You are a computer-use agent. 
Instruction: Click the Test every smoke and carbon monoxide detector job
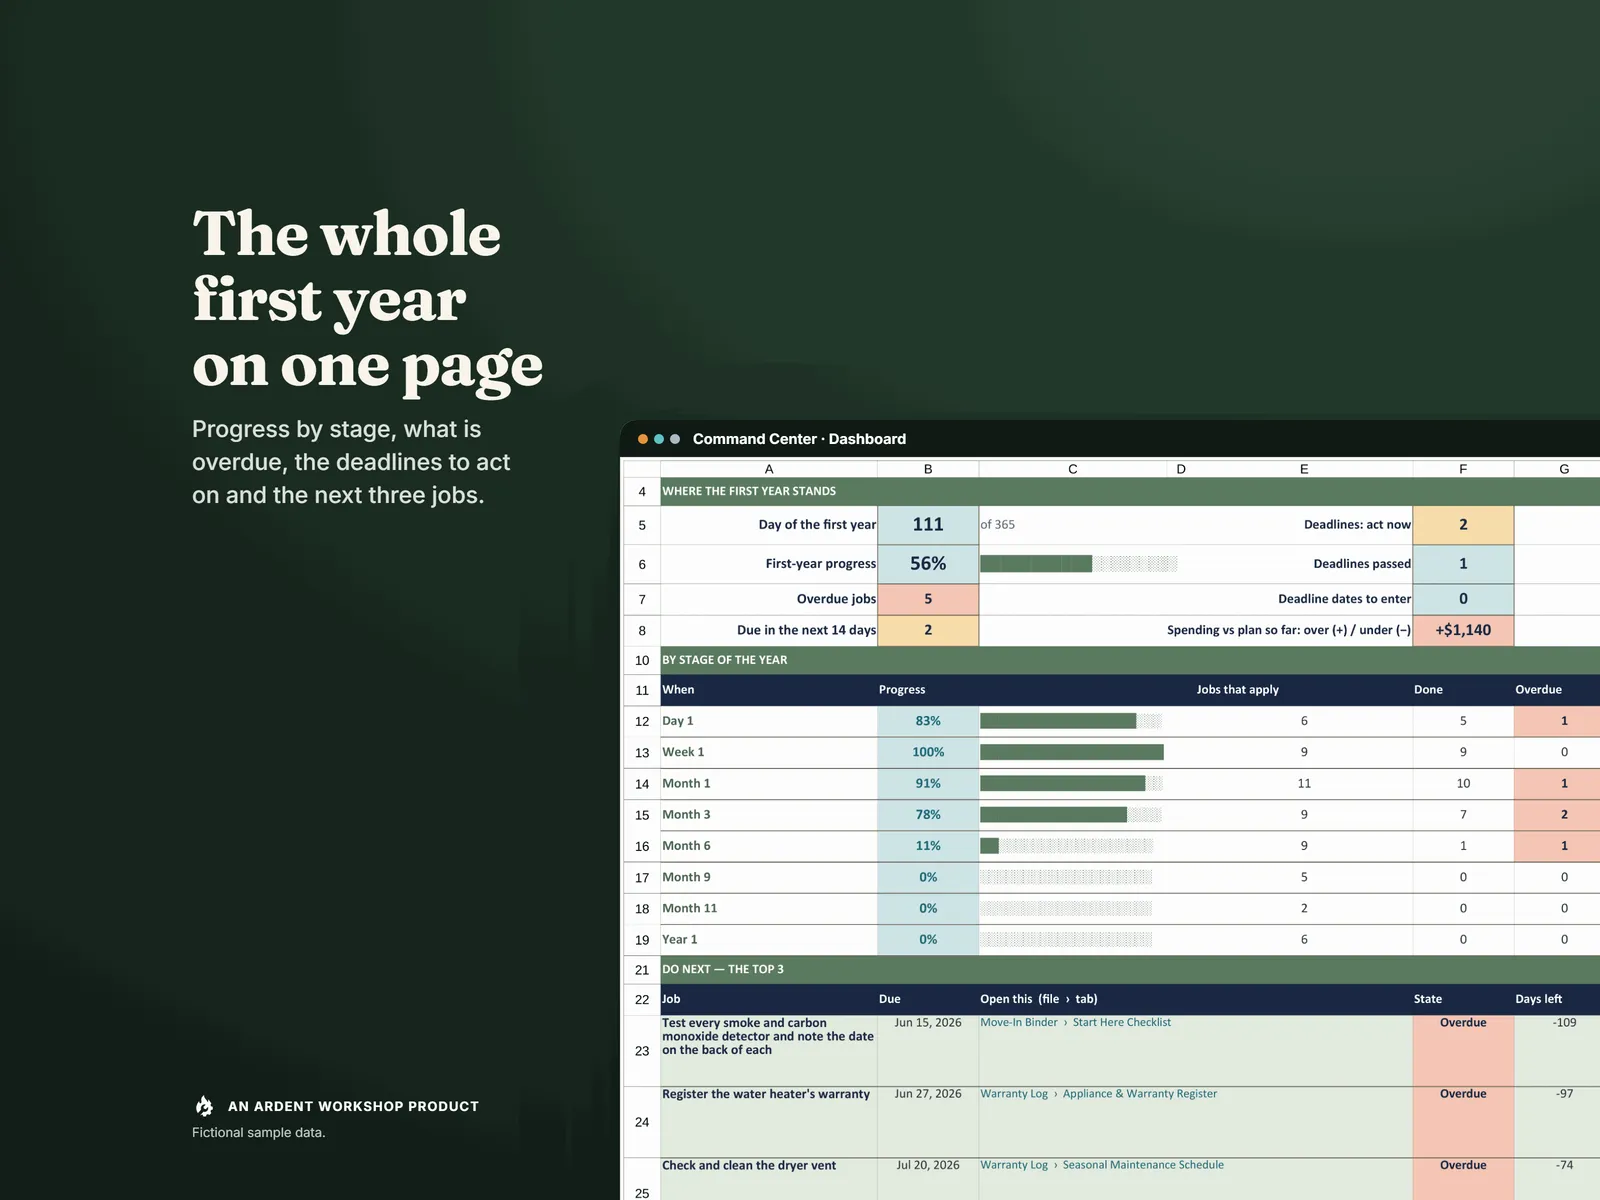click(x=768, y=1036)
